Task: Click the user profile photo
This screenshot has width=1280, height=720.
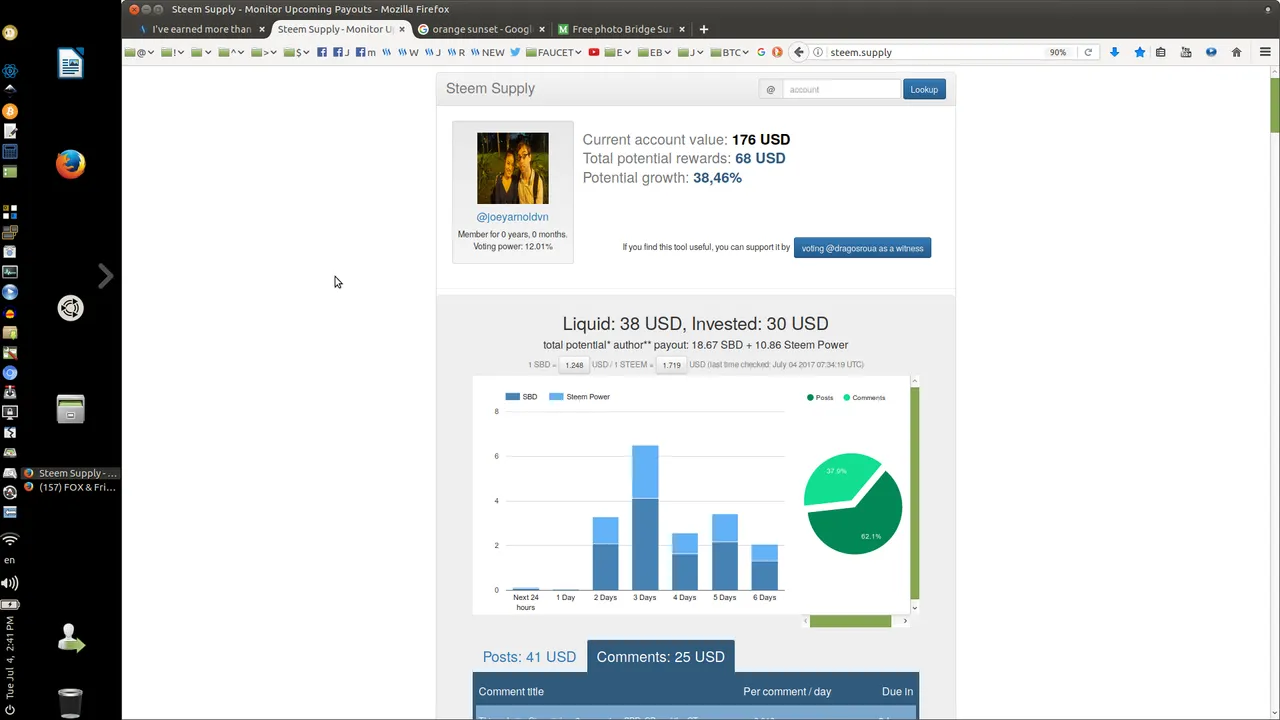Action: [512, 168]
